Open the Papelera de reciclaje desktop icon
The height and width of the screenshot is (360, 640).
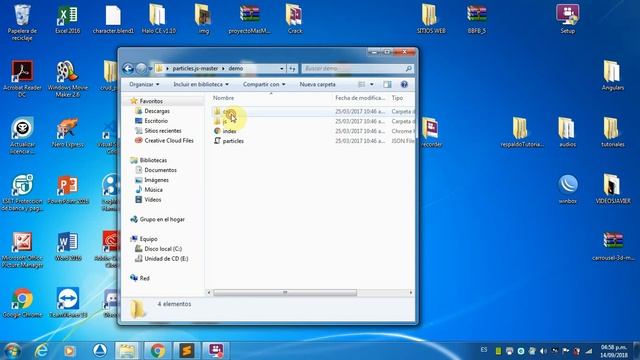click(x=22, y=22)
